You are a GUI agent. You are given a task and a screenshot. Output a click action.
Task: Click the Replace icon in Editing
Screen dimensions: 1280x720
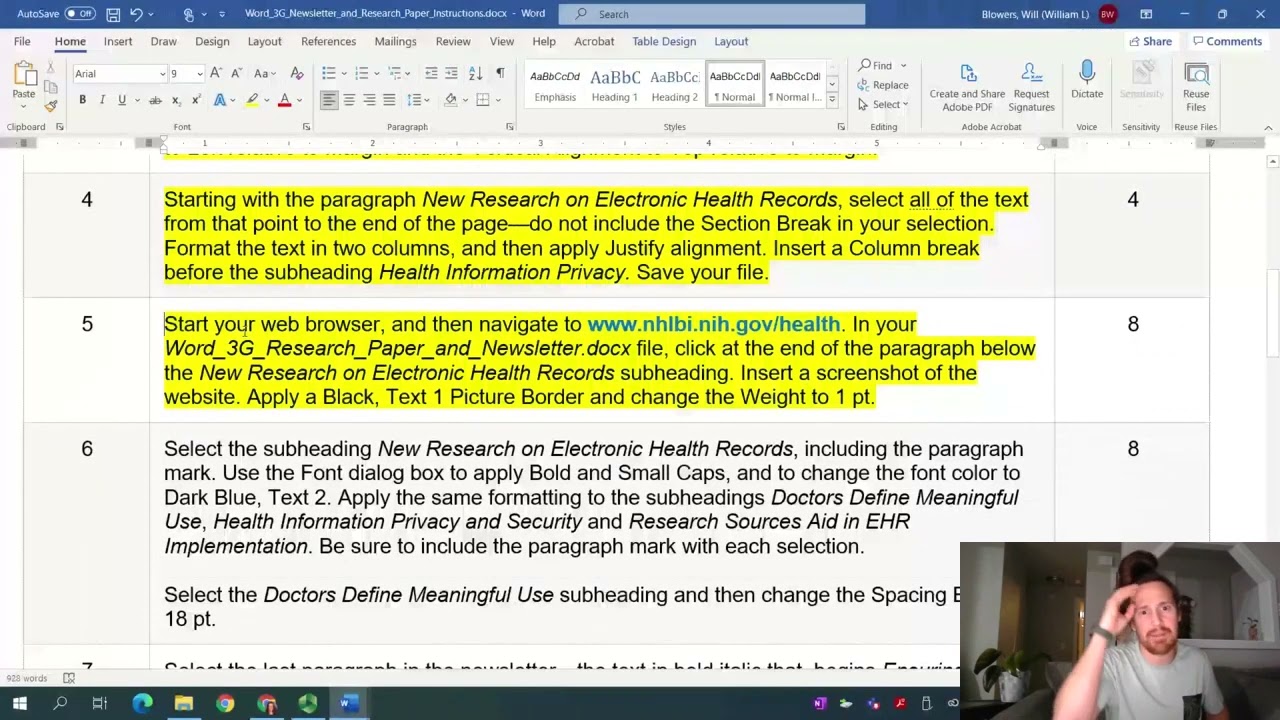click(884, 85)
